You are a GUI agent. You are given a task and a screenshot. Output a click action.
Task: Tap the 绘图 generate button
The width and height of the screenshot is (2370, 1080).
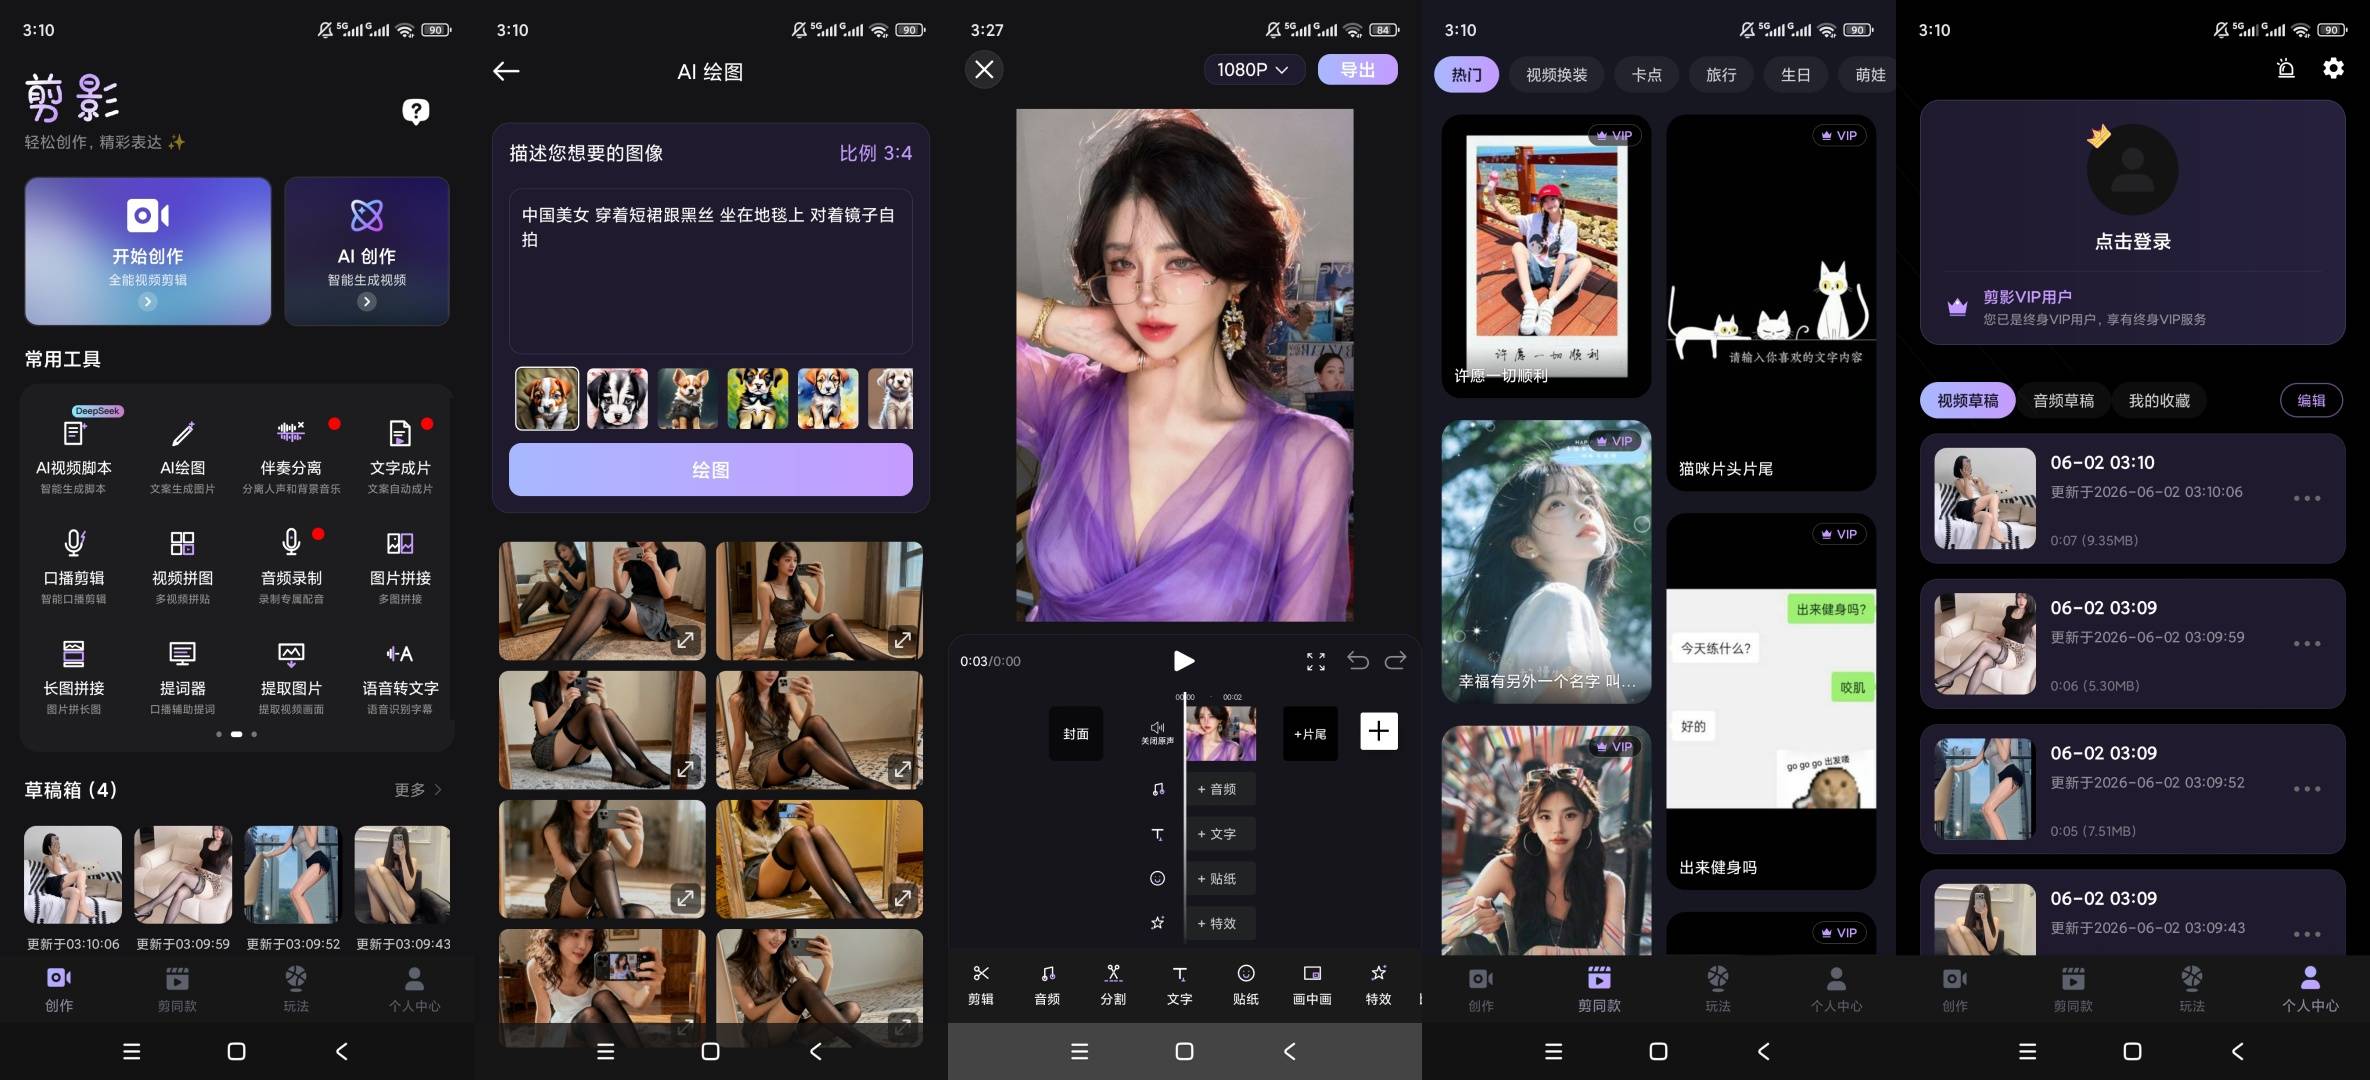tap(710, 470)
